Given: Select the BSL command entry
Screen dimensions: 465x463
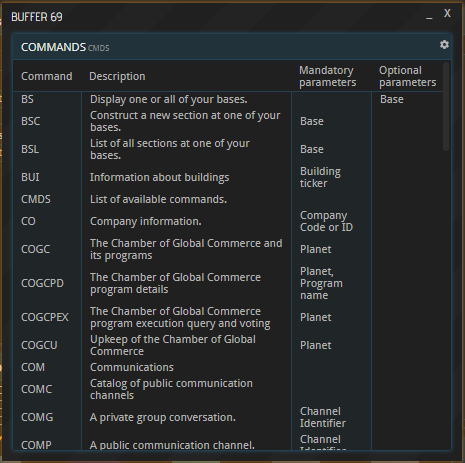Looking at the screenshot, I should click(30, 149).
